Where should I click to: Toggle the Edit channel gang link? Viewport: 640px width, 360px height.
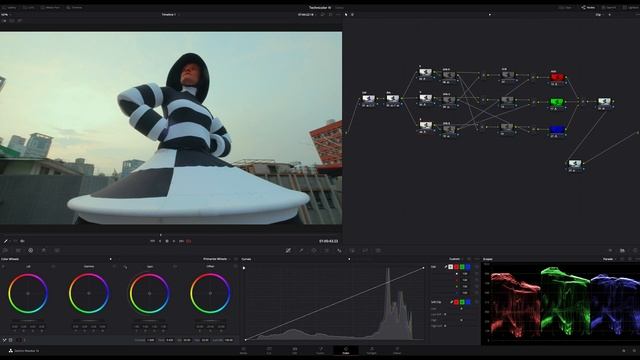click(x=445, y=267)
